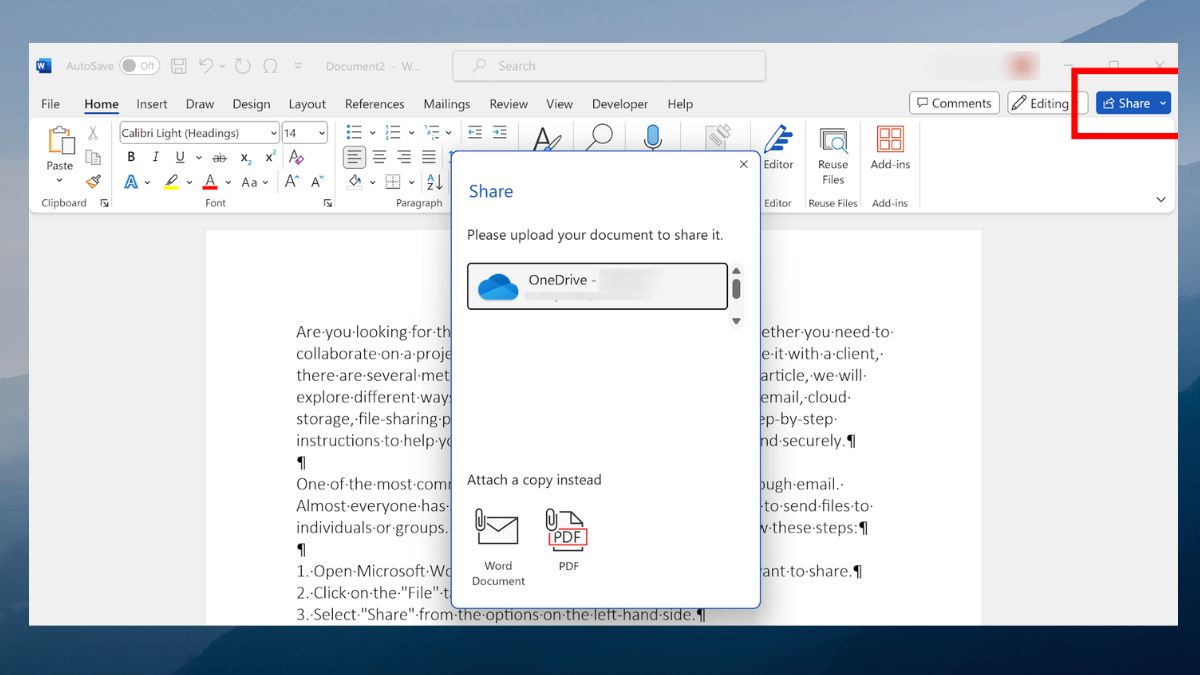Close the Share dialog

743,164
